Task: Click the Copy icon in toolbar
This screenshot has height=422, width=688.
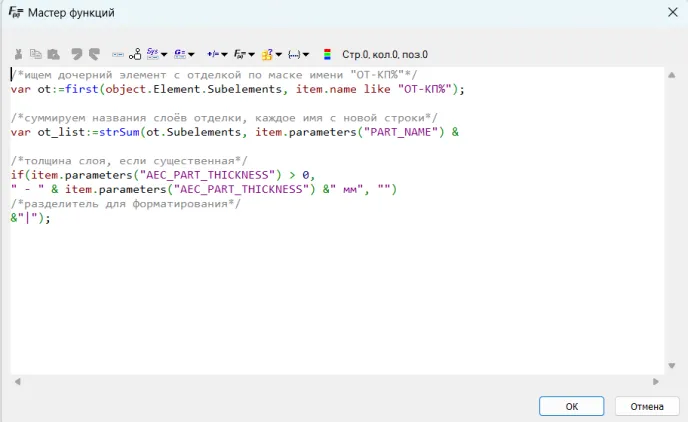Action: pyautogui.click(x=35, y=54)
